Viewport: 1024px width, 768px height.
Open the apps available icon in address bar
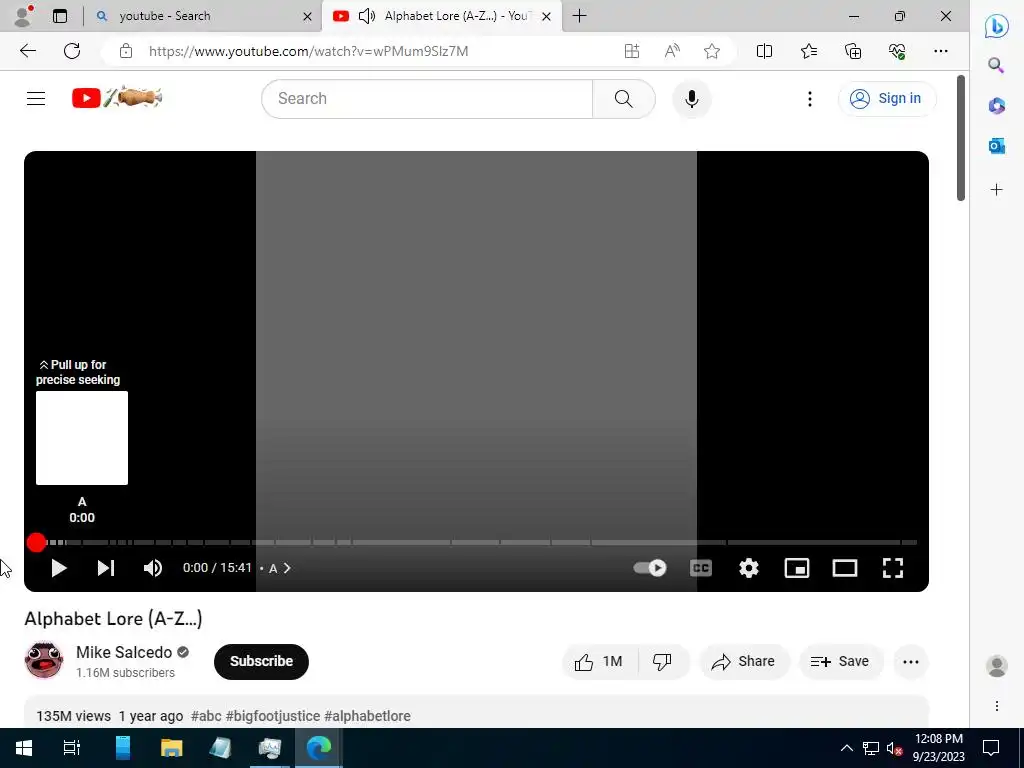(x=632, y=51)
